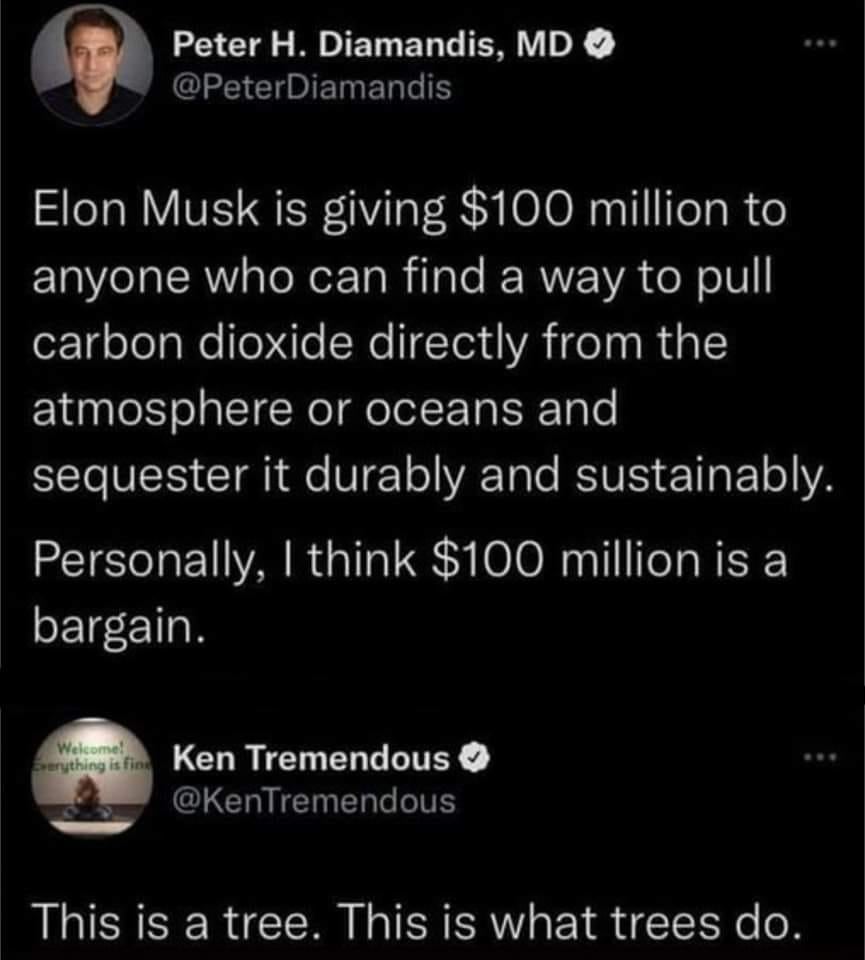The width and height of the screenshot is (865, 960).
Task: Open the @PeterDiamandis handle link
Action: pyautogui.click(x=312, y=89)
